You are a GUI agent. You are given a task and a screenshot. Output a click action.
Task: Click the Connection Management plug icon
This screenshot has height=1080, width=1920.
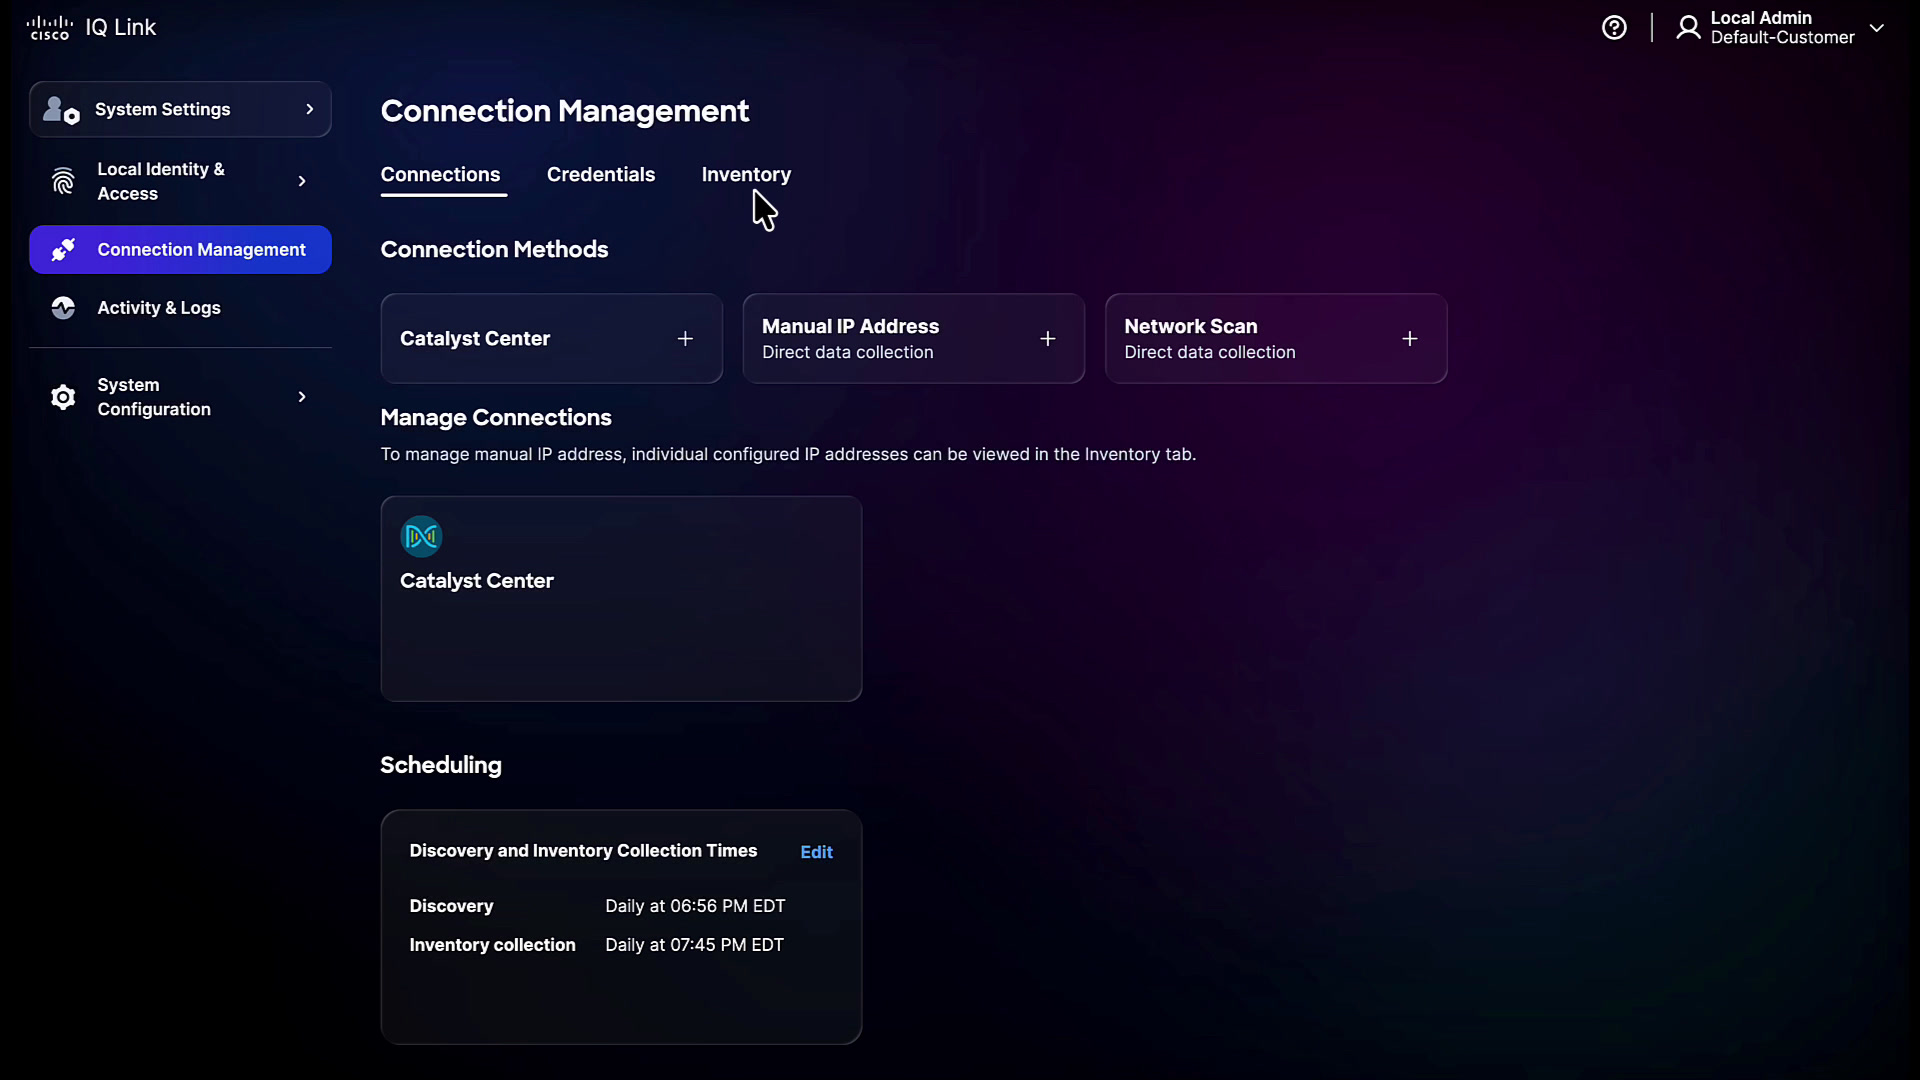[63, 249]
